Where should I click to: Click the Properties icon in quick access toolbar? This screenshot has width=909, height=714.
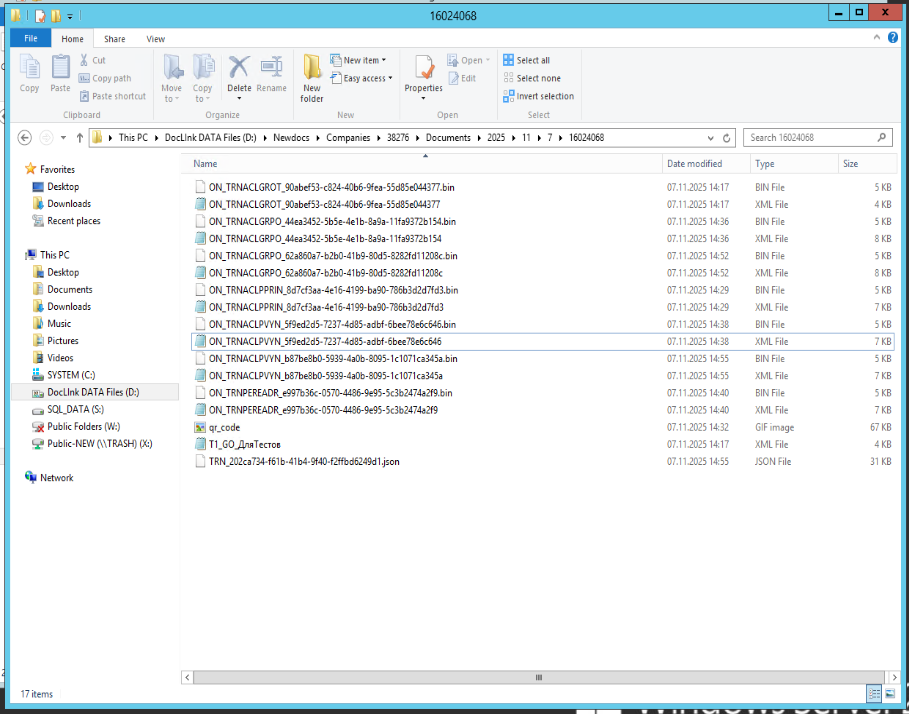(40, 16)
